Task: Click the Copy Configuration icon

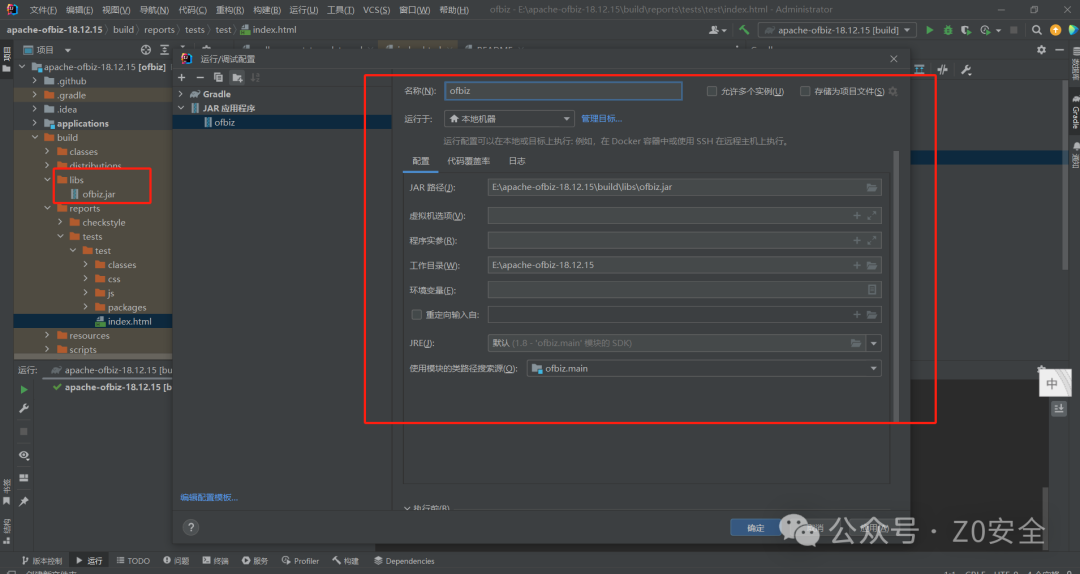Action: point(218,77)
